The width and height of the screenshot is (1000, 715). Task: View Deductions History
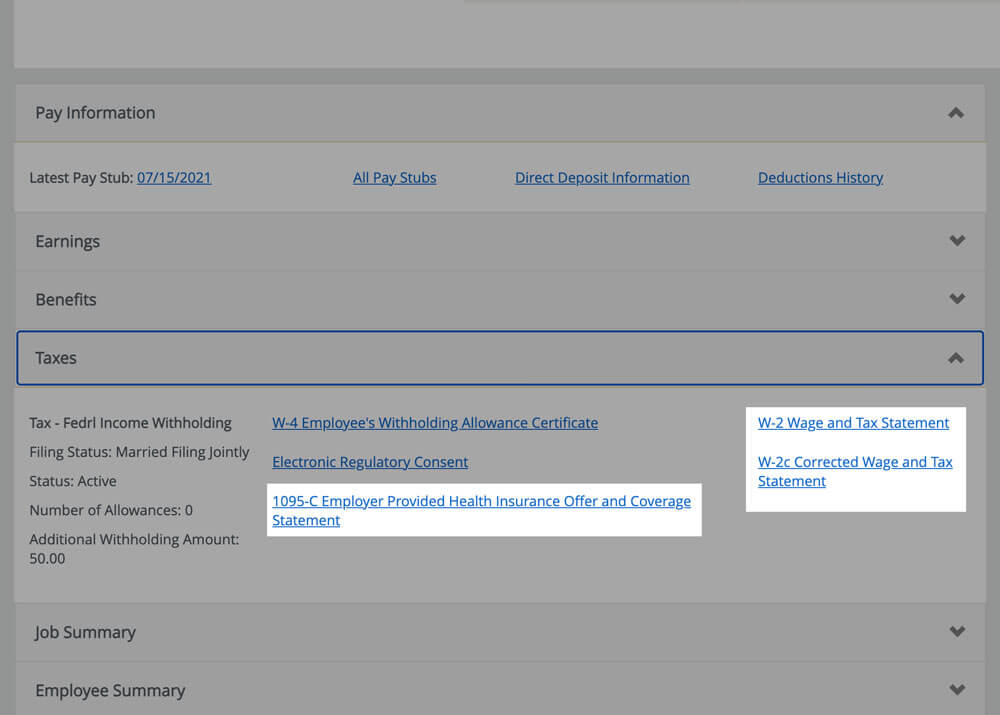(820, 177)
